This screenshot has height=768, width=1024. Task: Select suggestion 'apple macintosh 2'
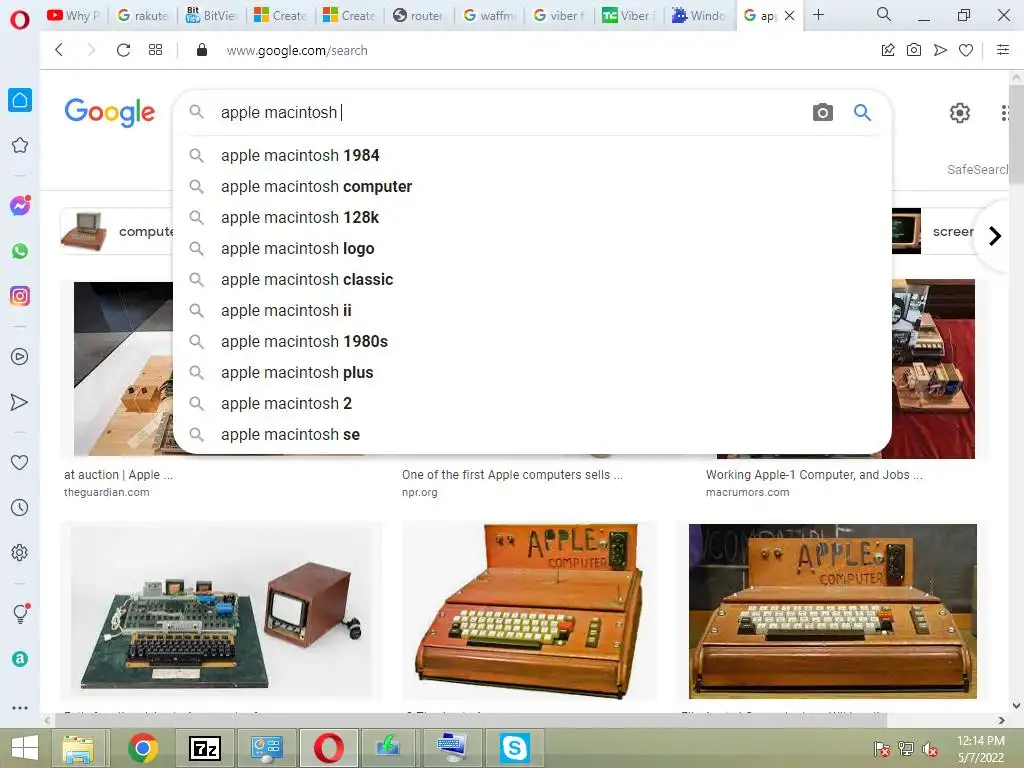click(x=532, y=404)
